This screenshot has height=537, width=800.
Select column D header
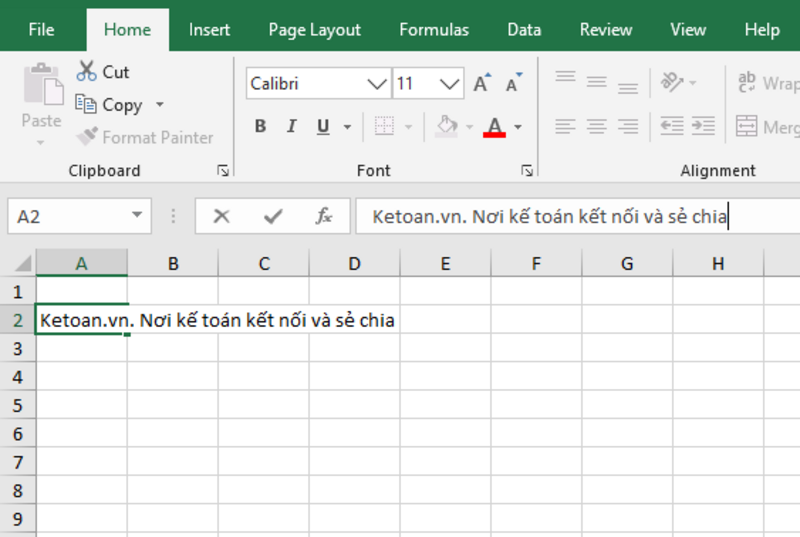[354, 264]
